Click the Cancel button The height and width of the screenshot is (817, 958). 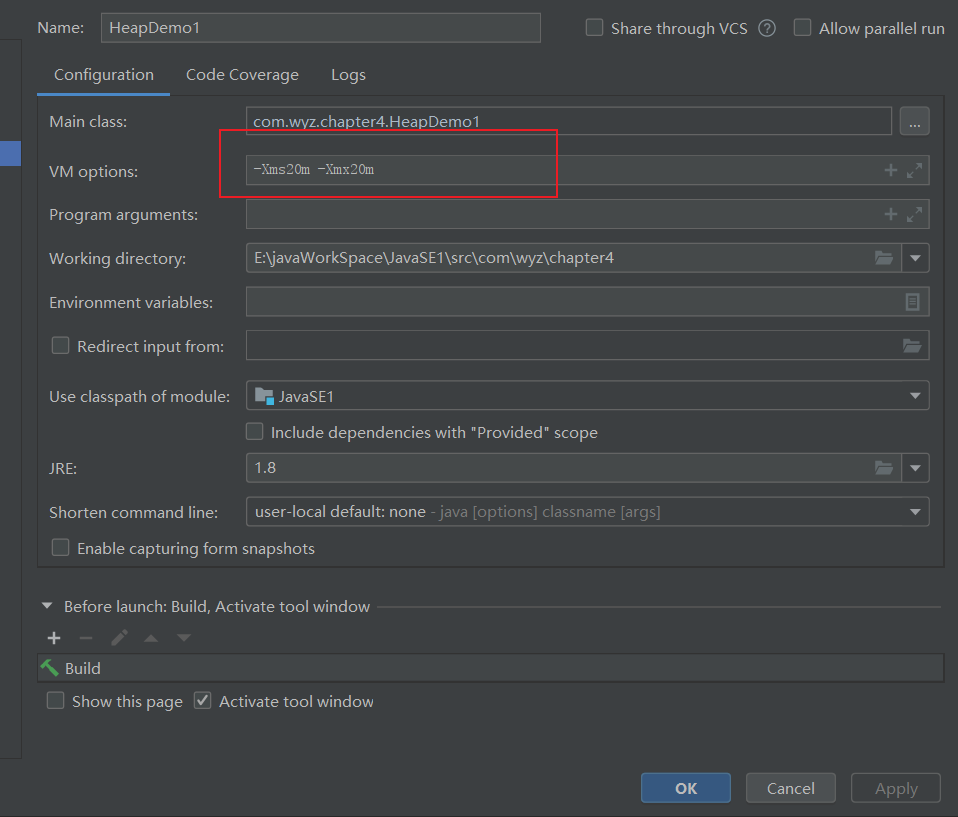pyautogui.click(x=790, y=788)
